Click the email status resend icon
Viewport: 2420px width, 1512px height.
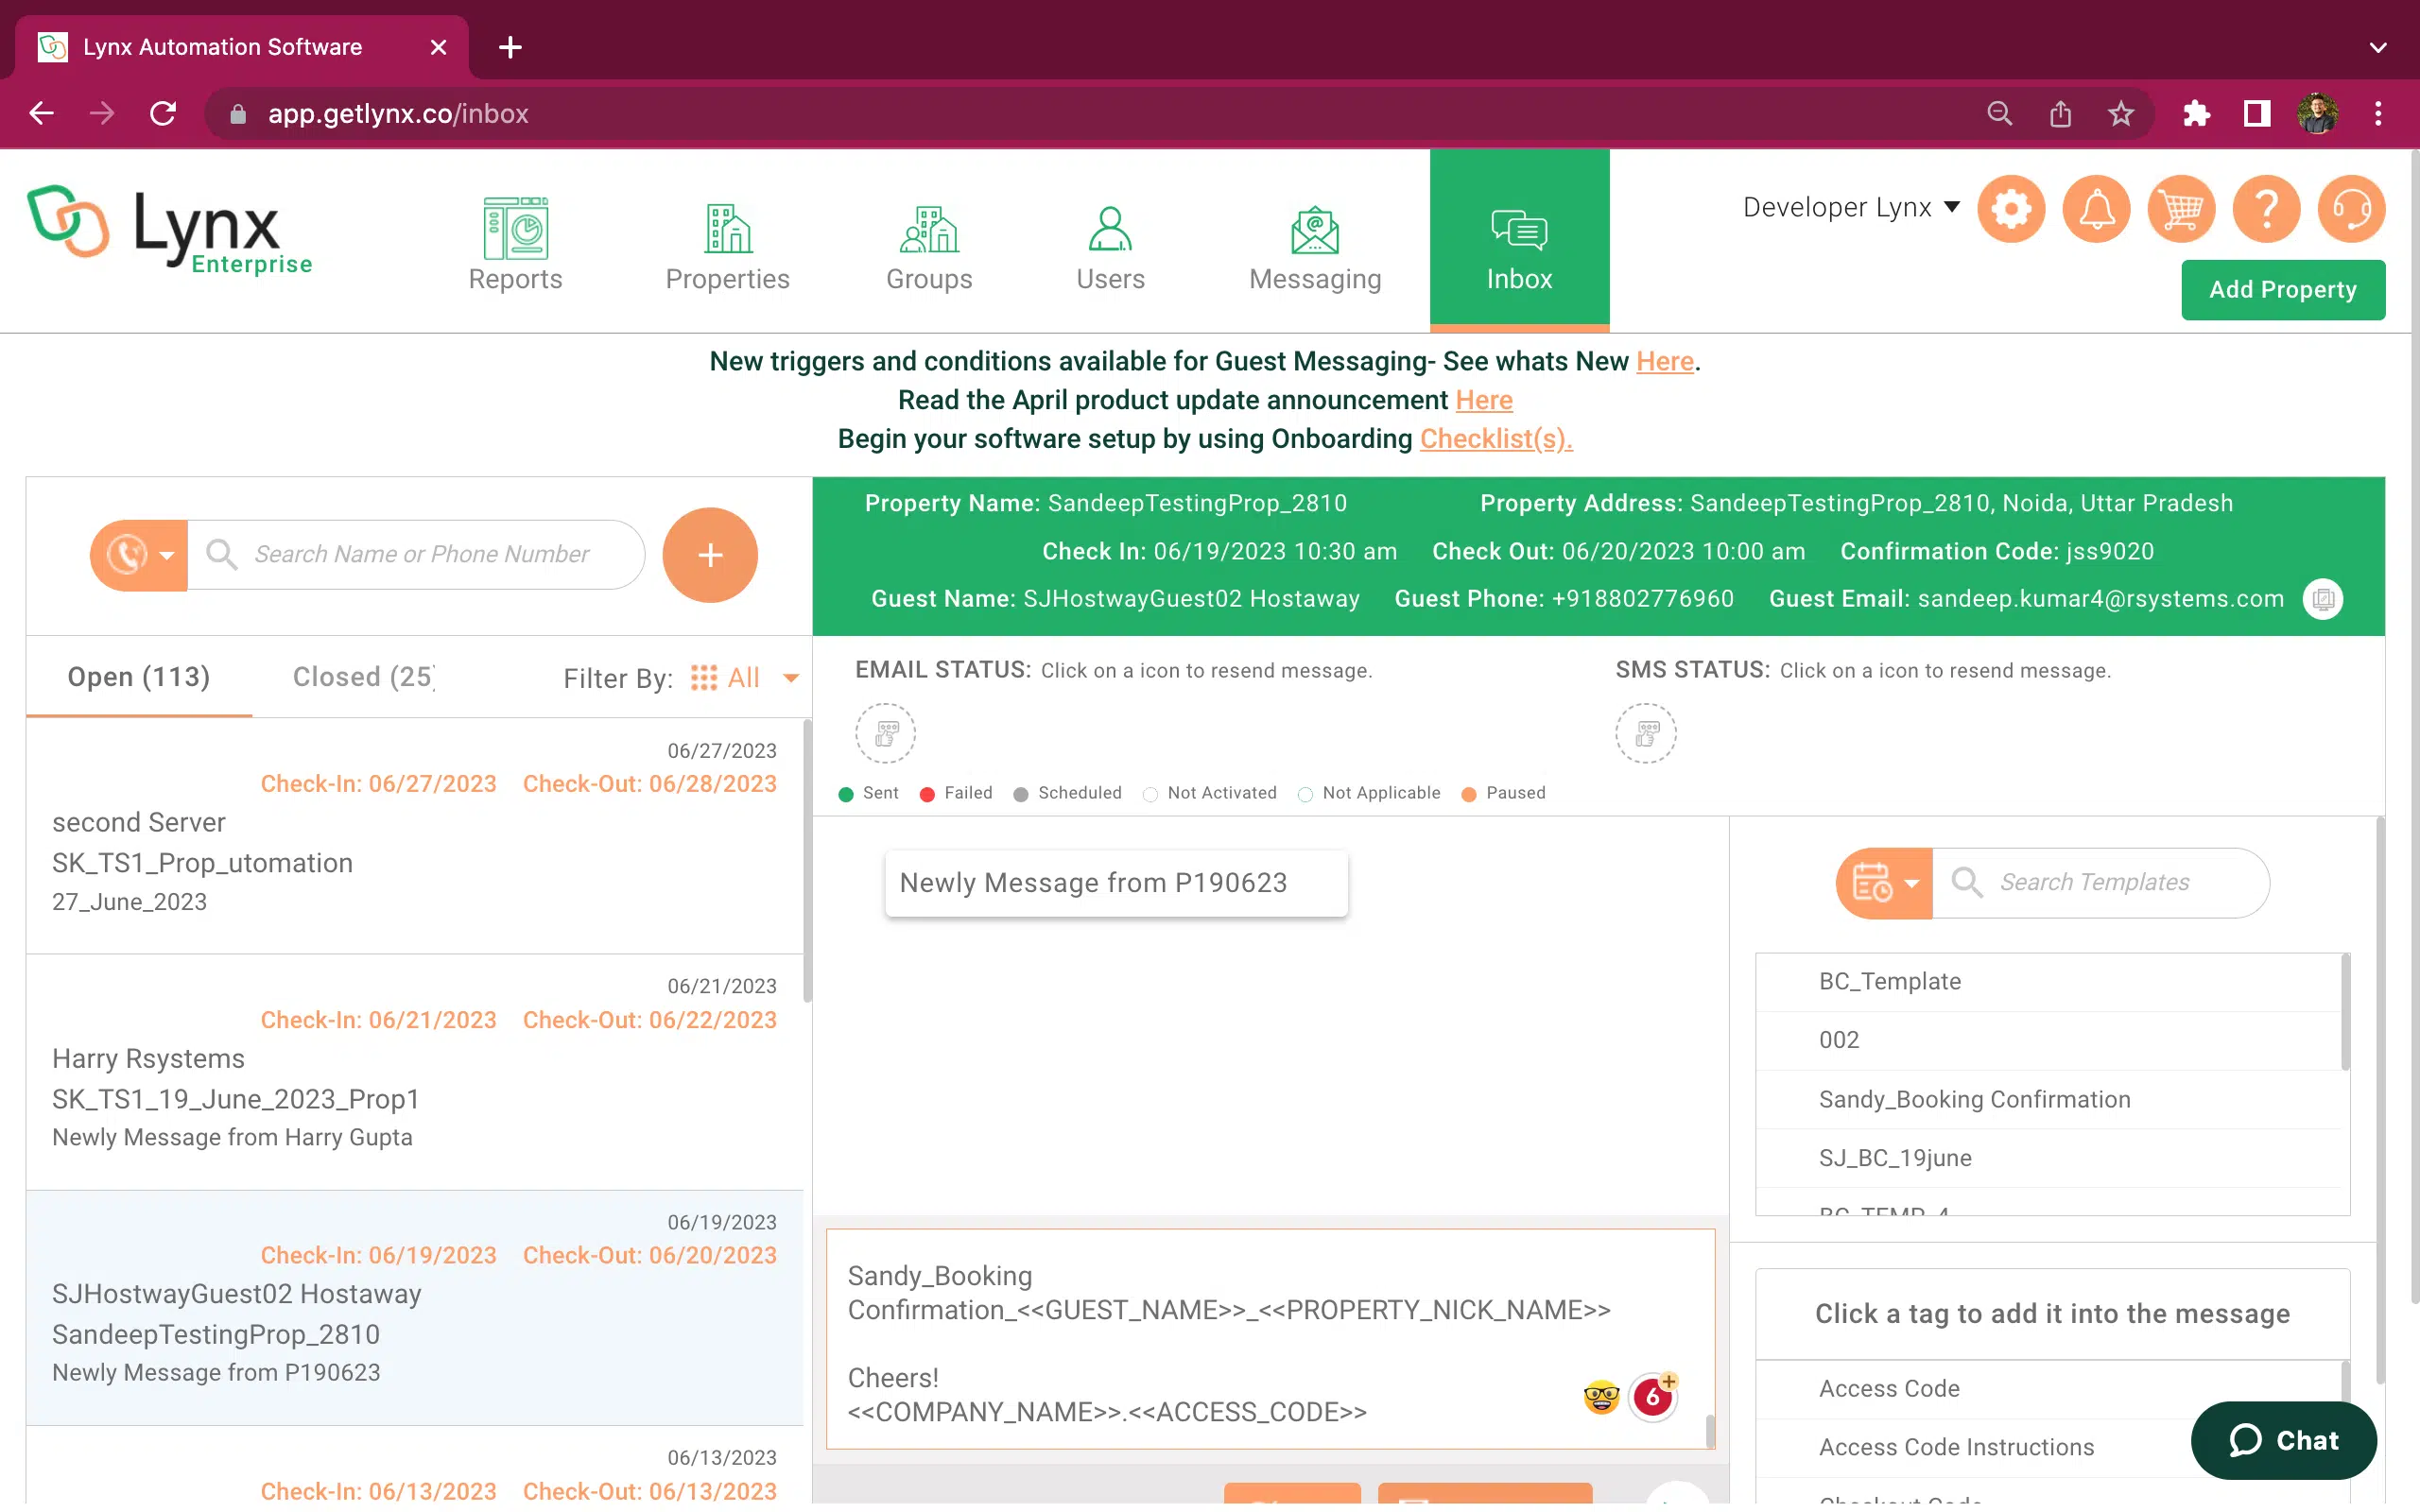(885, 733)
